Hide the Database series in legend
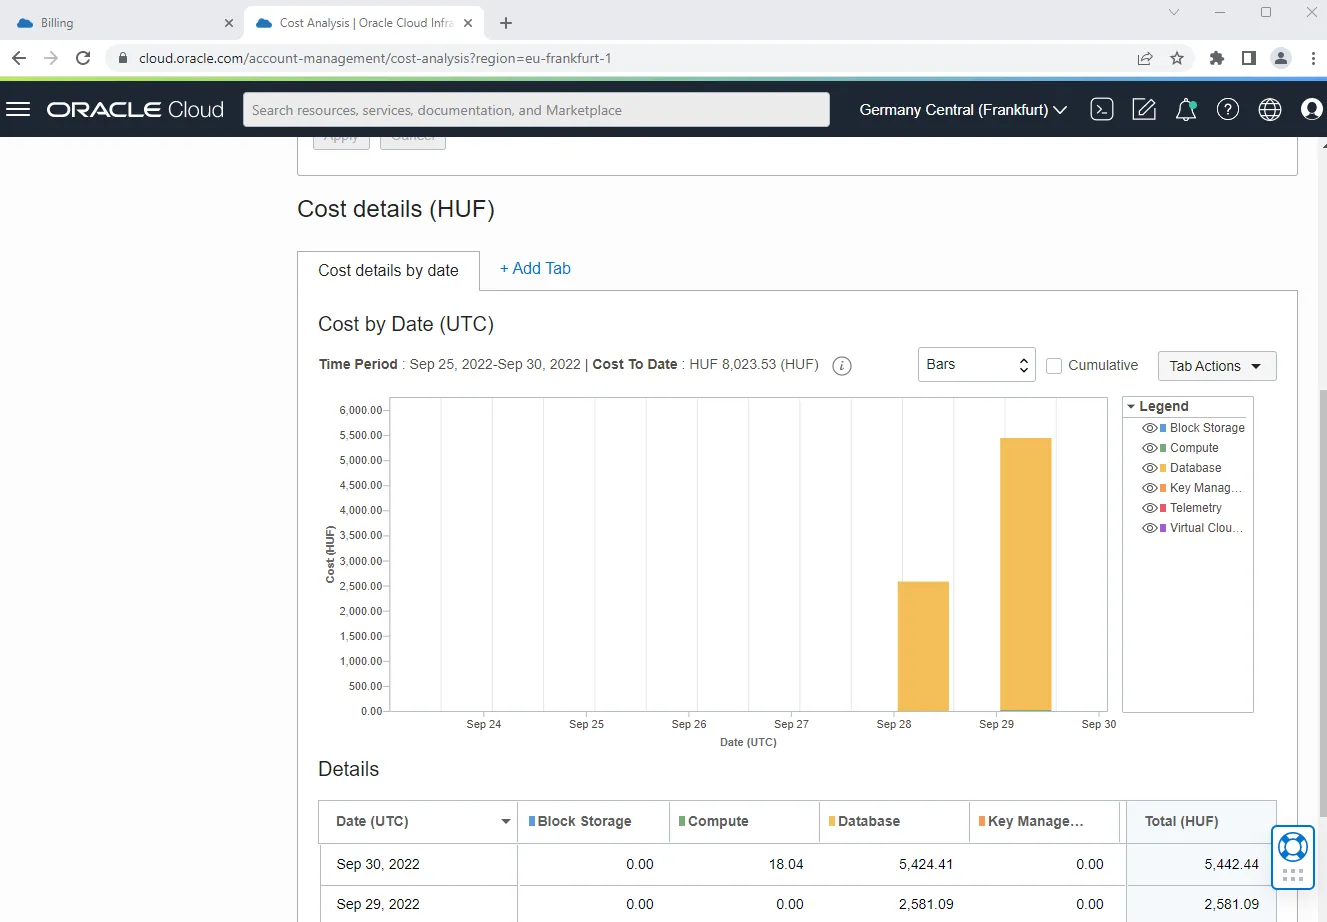This screenshot has width=1327, height=922. point(1150,468)
